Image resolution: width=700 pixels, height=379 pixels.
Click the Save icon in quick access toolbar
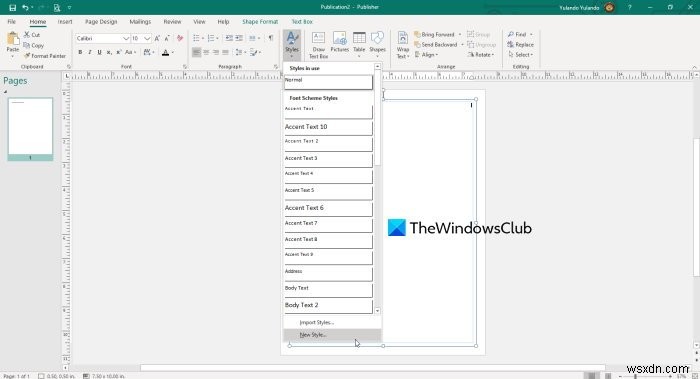coord(12,8)
